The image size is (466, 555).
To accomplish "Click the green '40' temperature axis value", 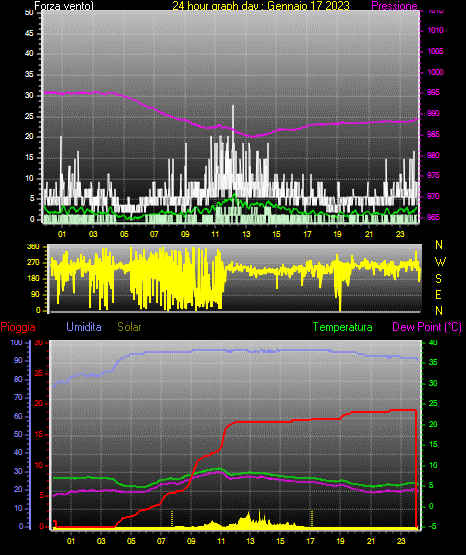I will 433,342.
